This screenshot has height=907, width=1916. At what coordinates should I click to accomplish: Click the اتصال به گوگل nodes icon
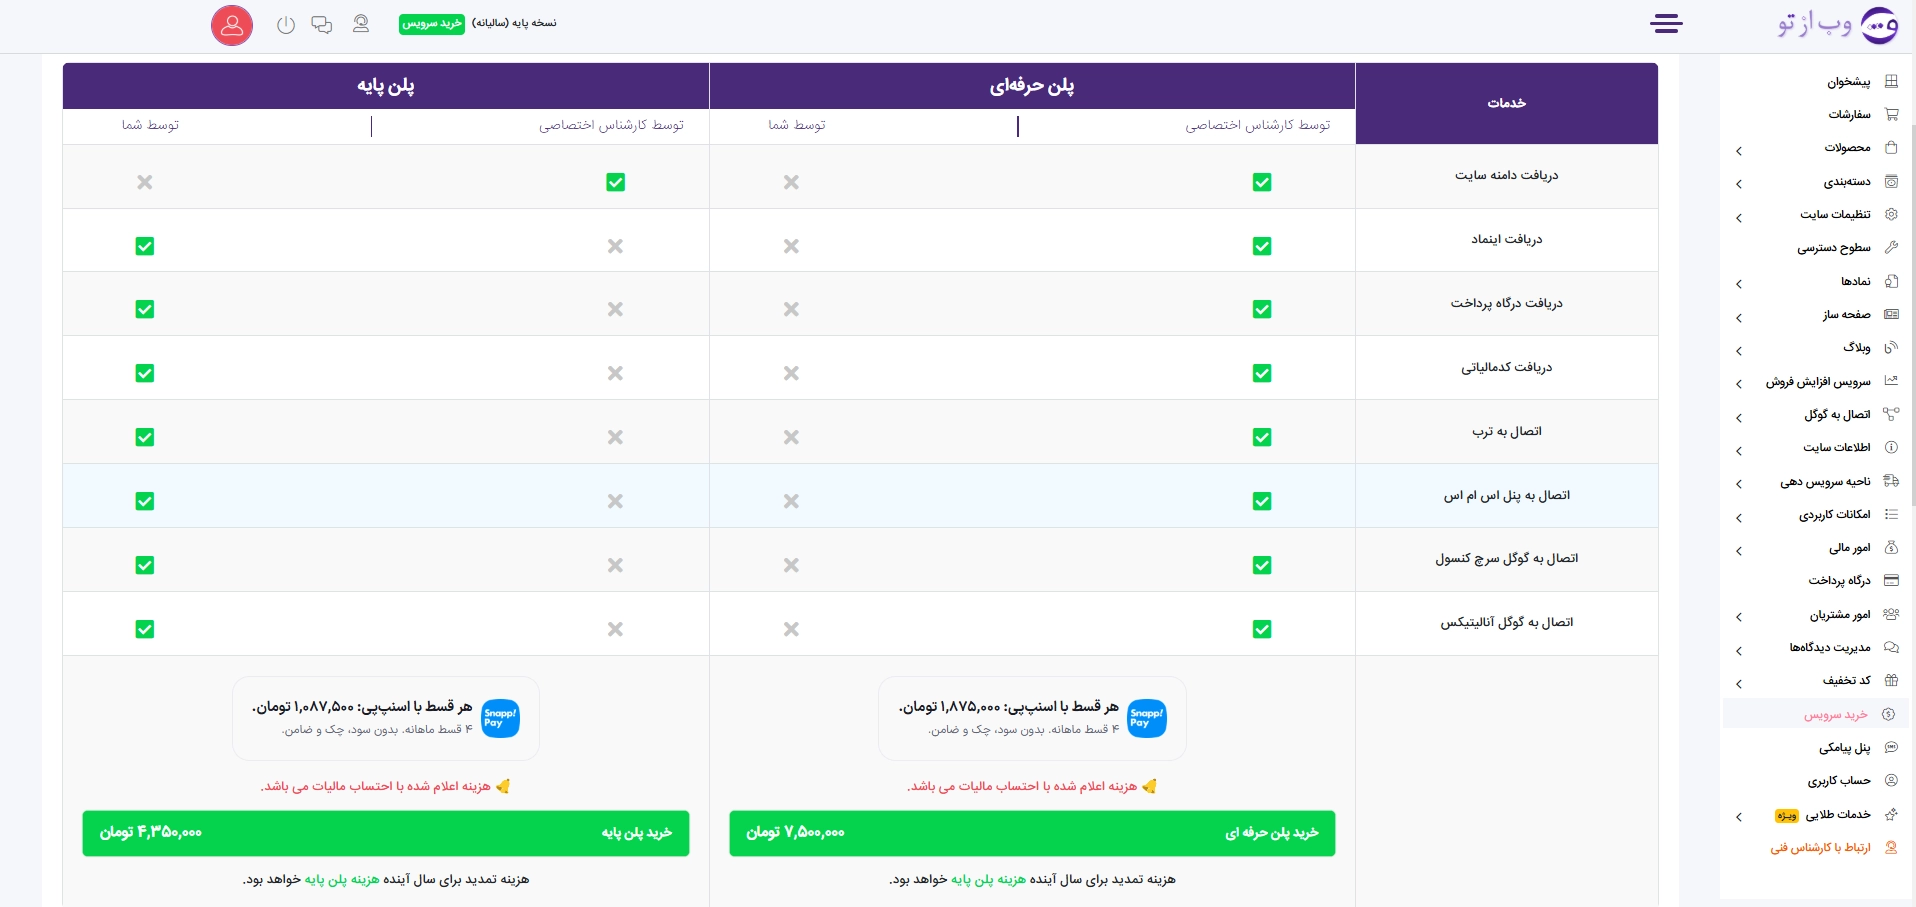tap(1891, 414)
